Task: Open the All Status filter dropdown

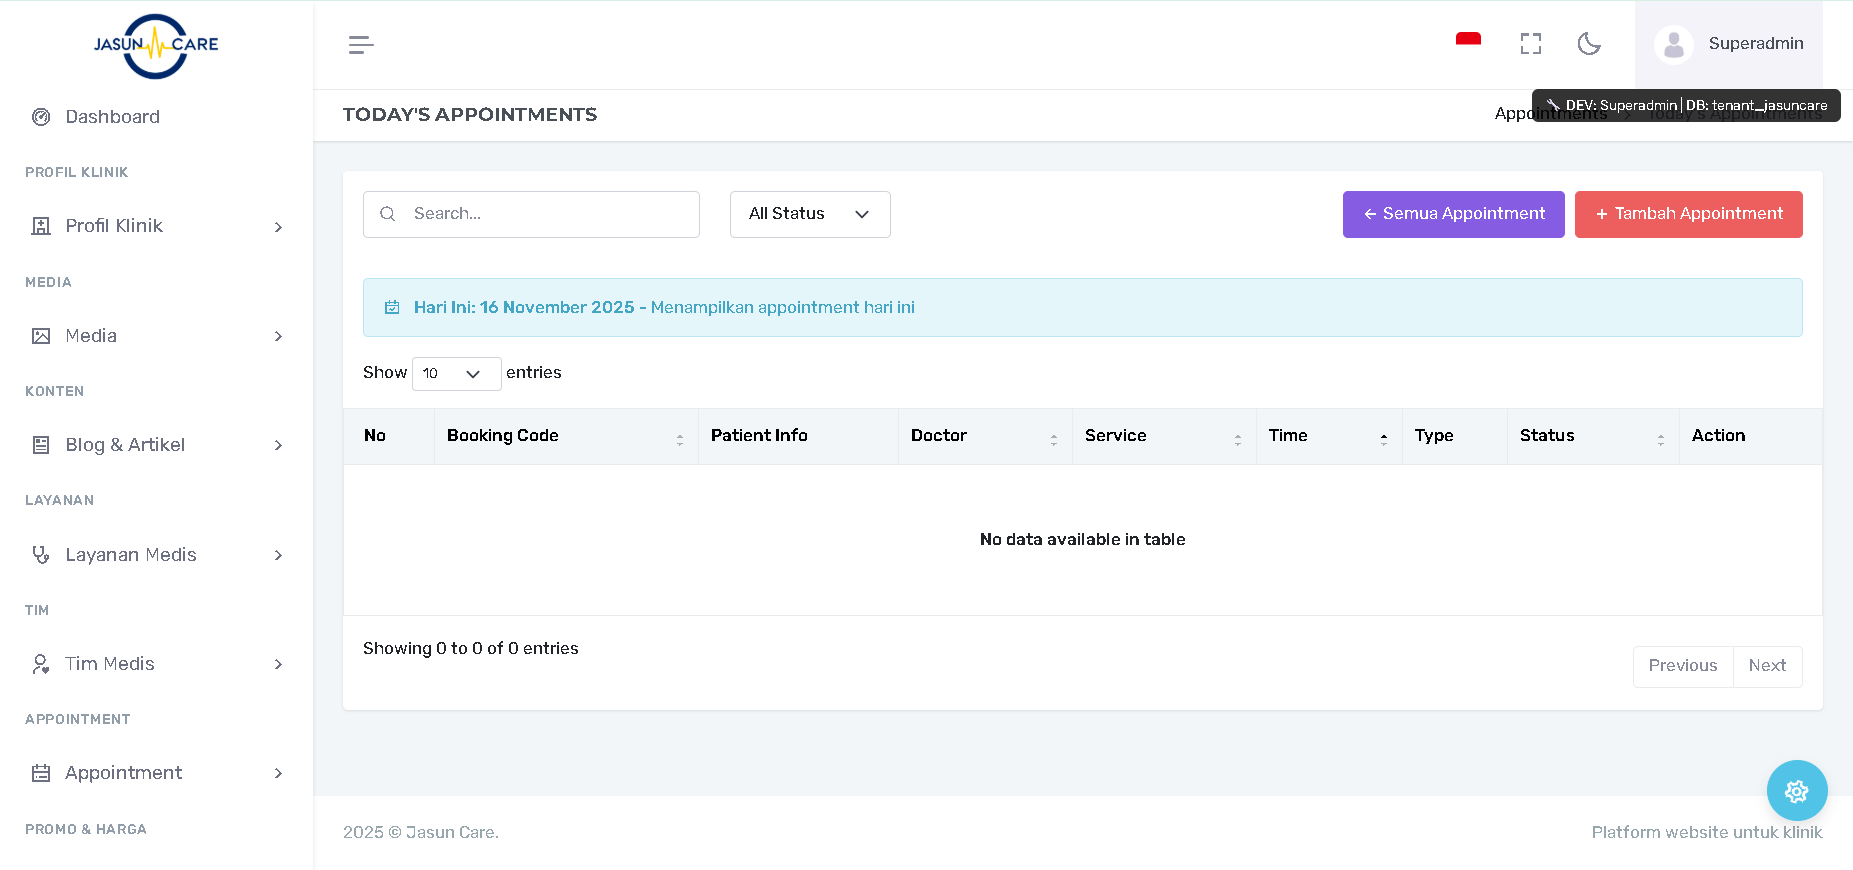Action: (x=809, y=214)
